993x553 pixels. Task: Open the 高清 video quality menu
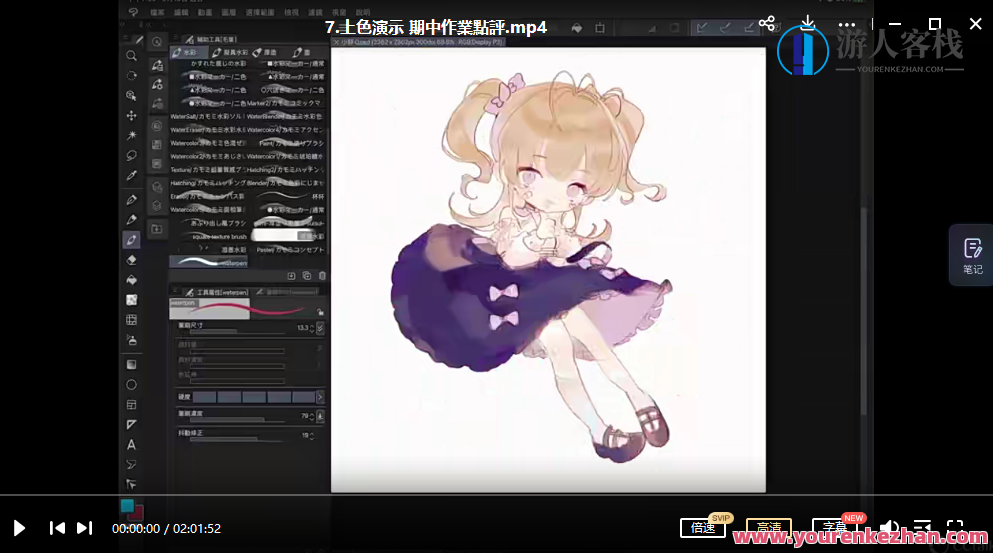[x=768, y=528]
